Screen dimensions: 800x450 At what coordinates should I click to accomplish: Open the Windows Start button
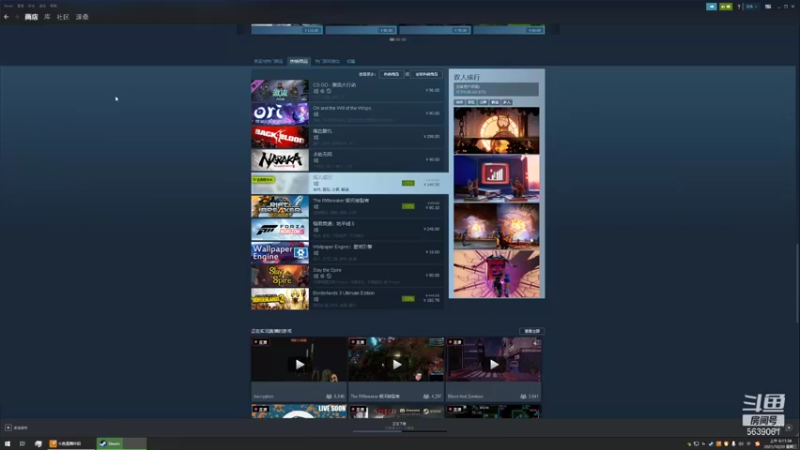tap(7, 444)
